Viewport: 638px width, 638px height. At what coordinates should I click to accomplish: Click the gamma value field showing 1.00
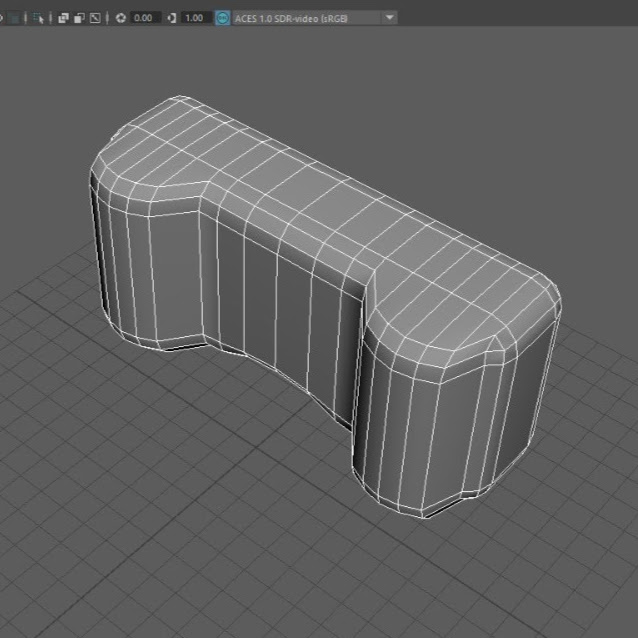pyautogui.click(x=197, y=18)
